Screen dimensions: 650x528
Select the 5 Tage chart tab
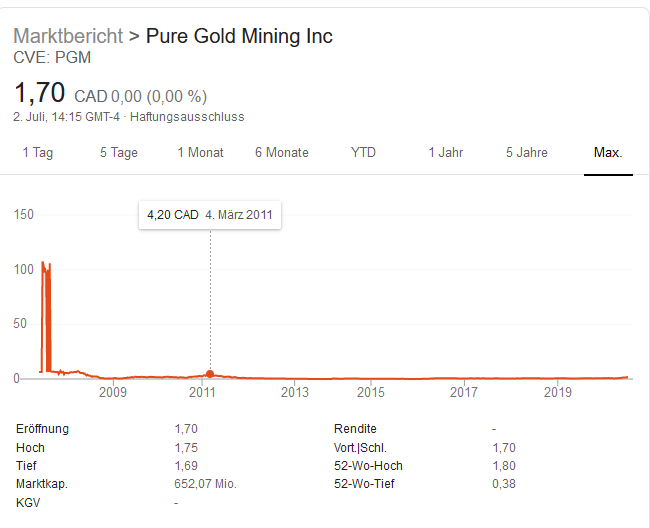119,153
